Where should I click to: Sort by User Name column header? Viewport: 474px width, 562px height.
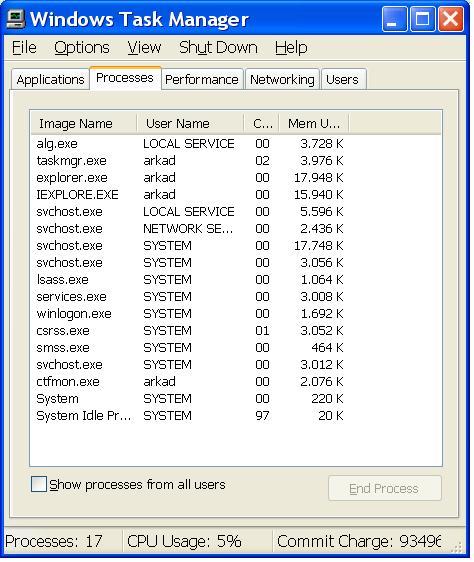tap(190, 123)
